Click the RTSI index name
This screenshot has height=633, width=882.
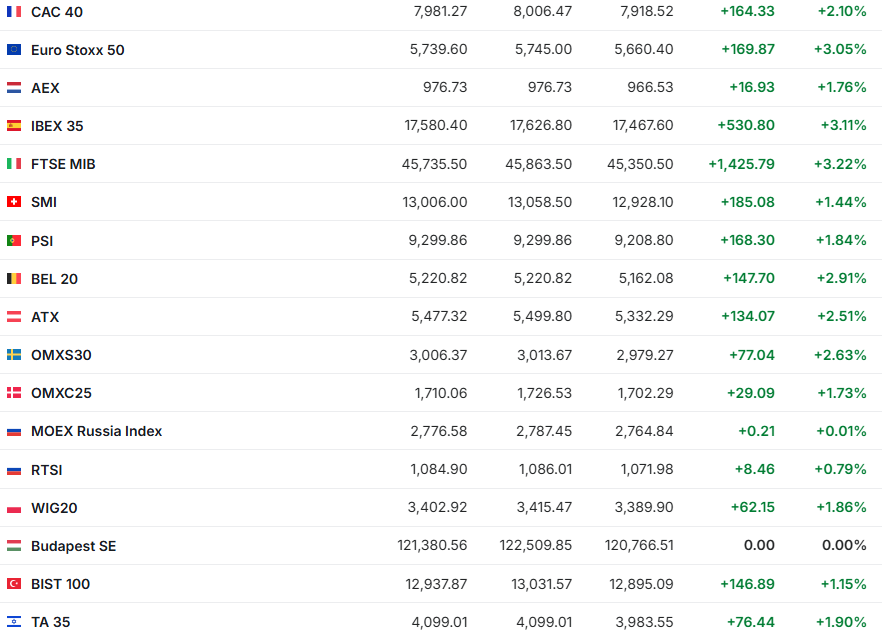click(x=47, y=470)
